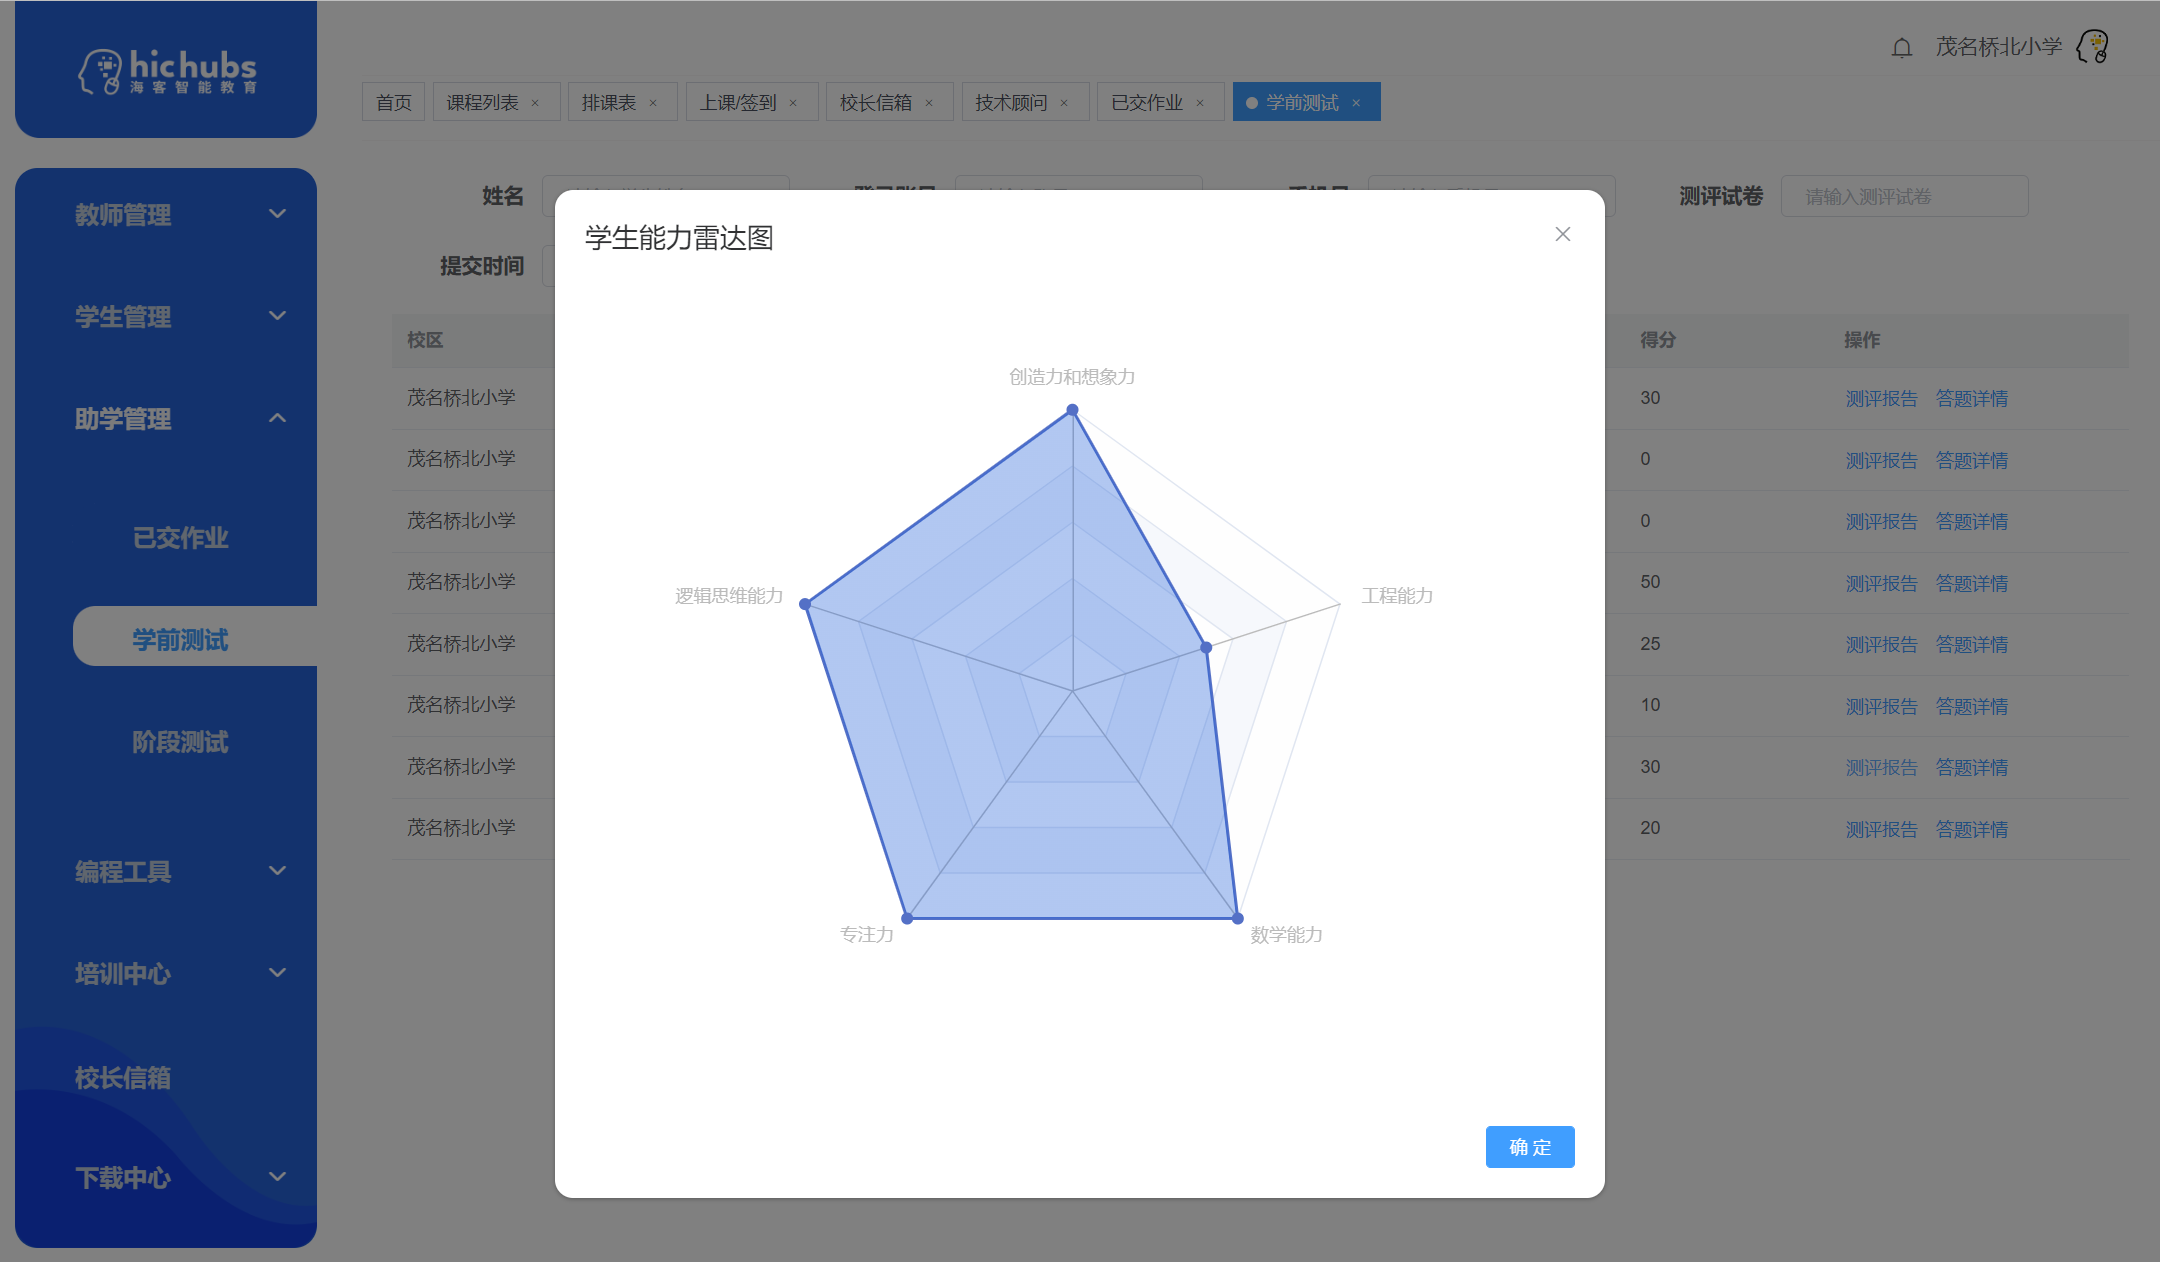Close the 排课表 tab with its x icon
This screenshot has height=1262, width=2160.
(x=653, y=101)
